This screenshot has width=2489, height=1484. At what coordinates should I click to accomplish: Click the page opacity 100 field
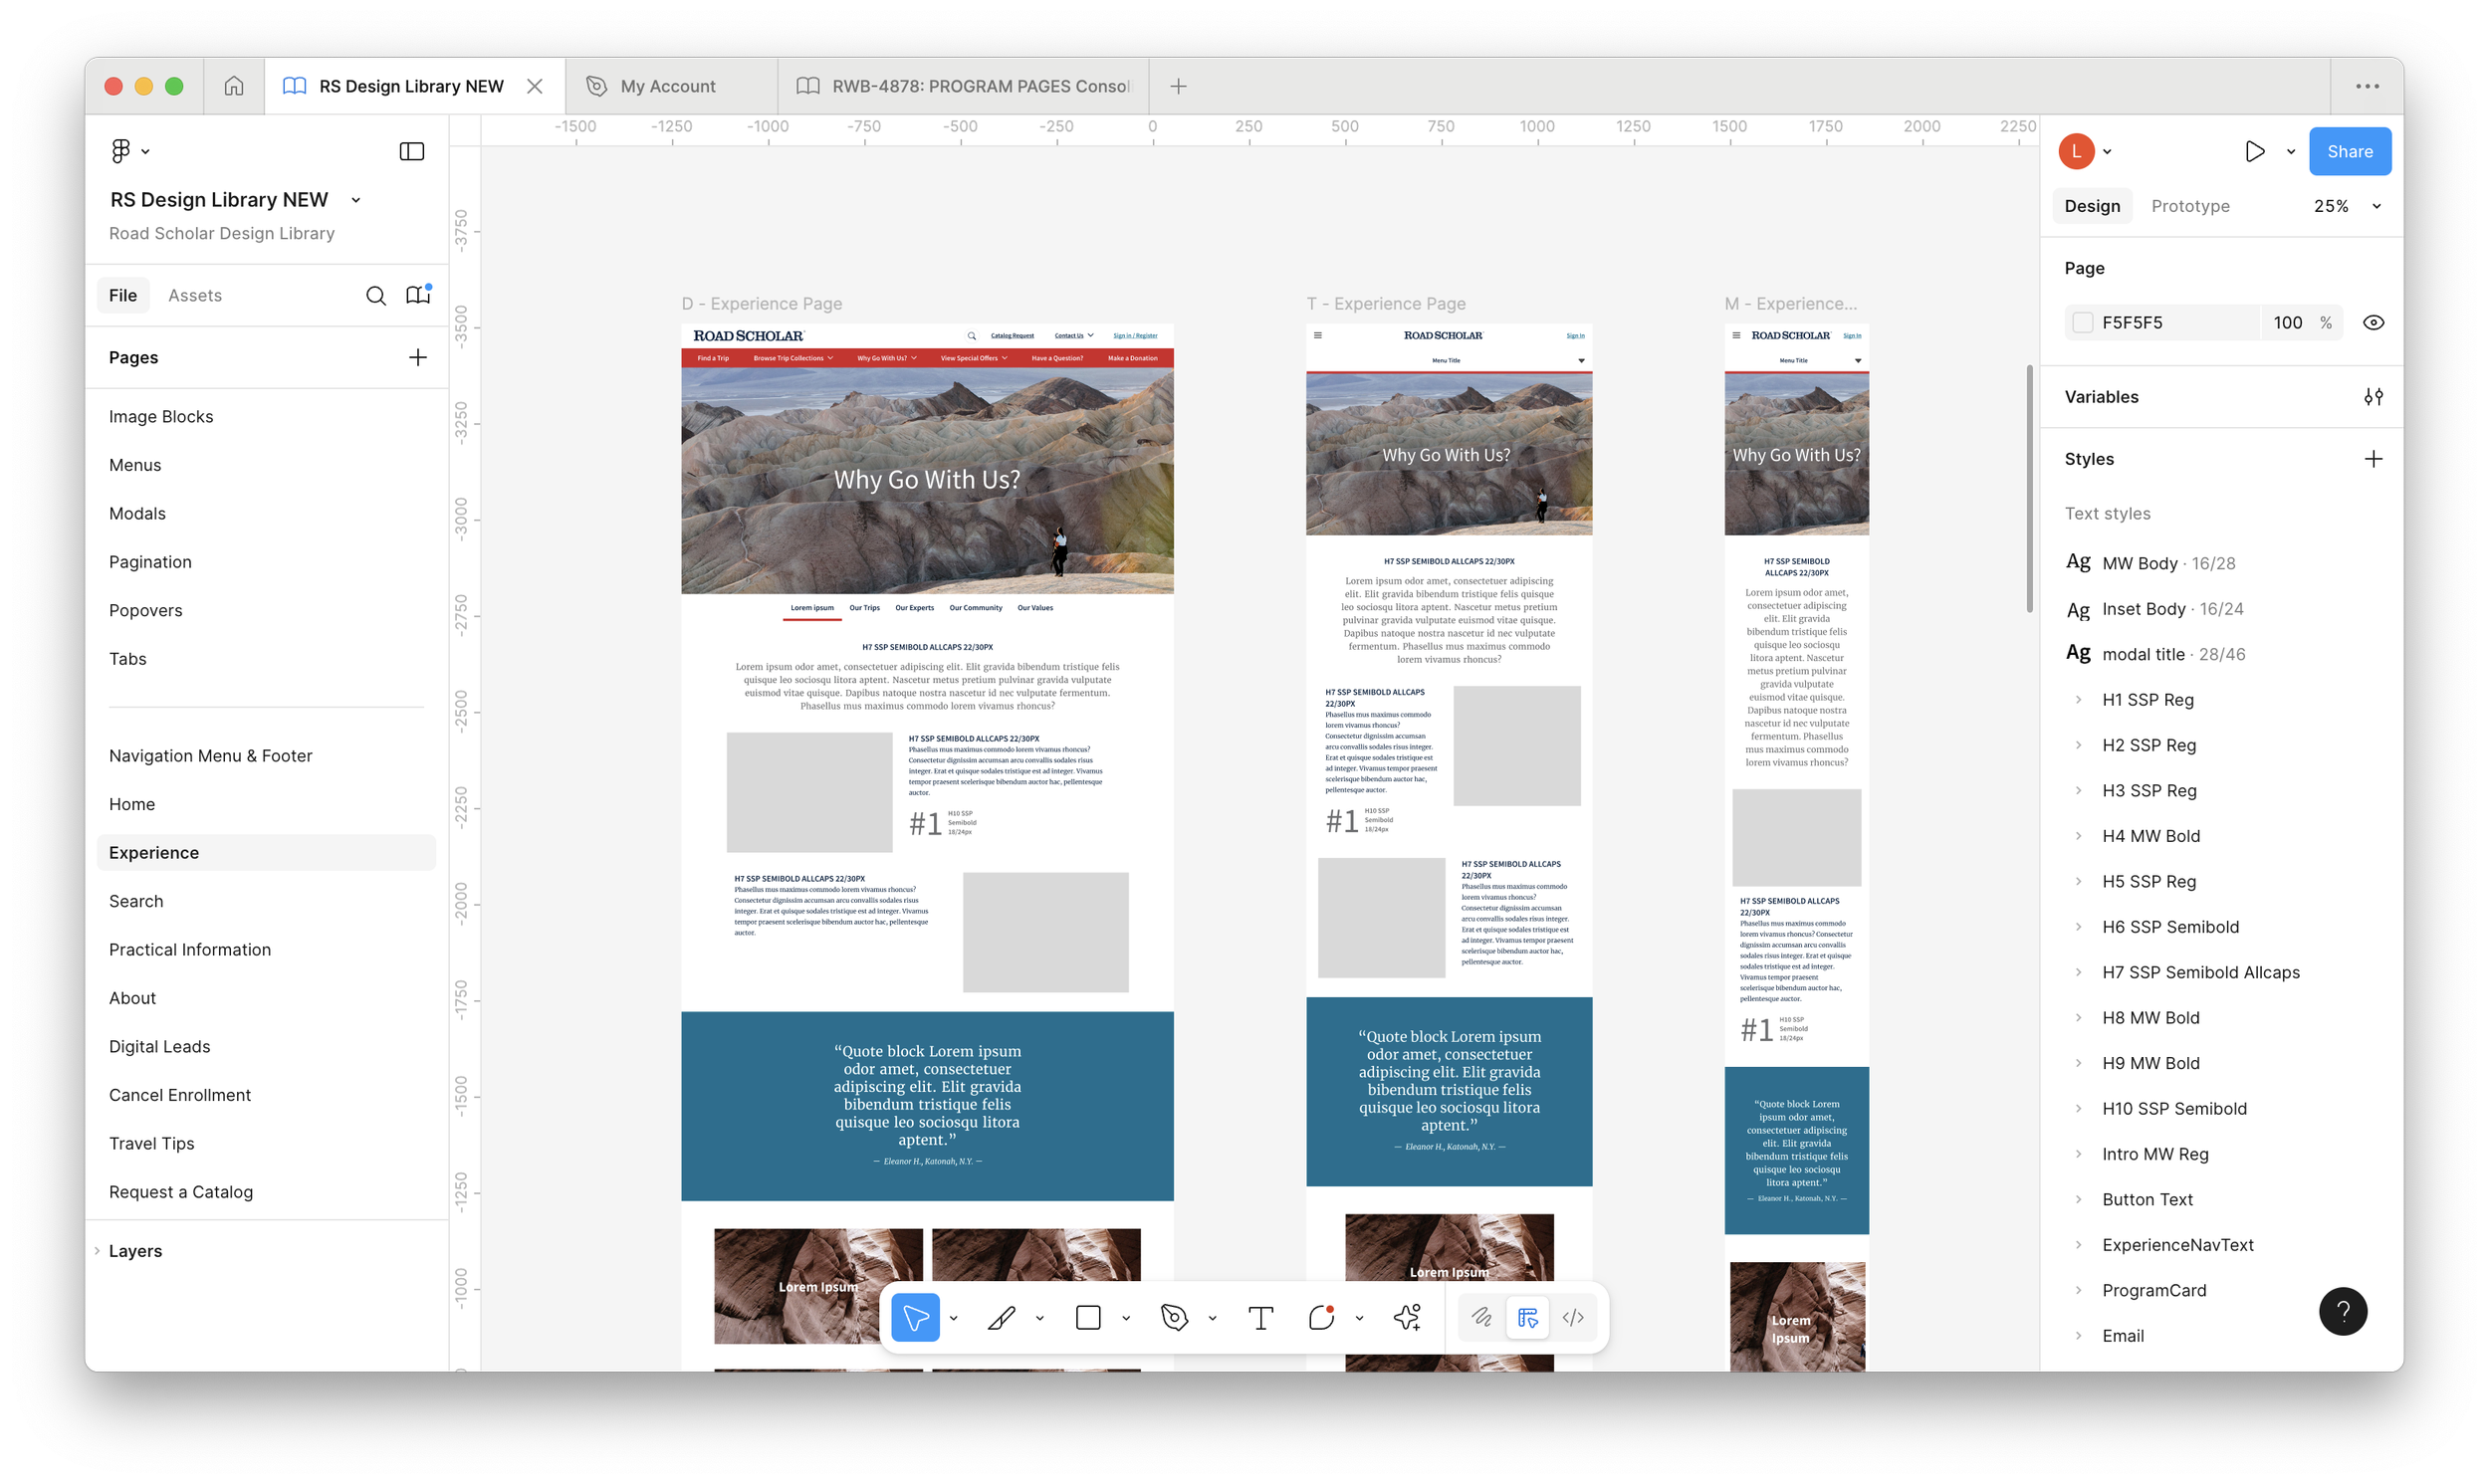[x=2287, y=323]
